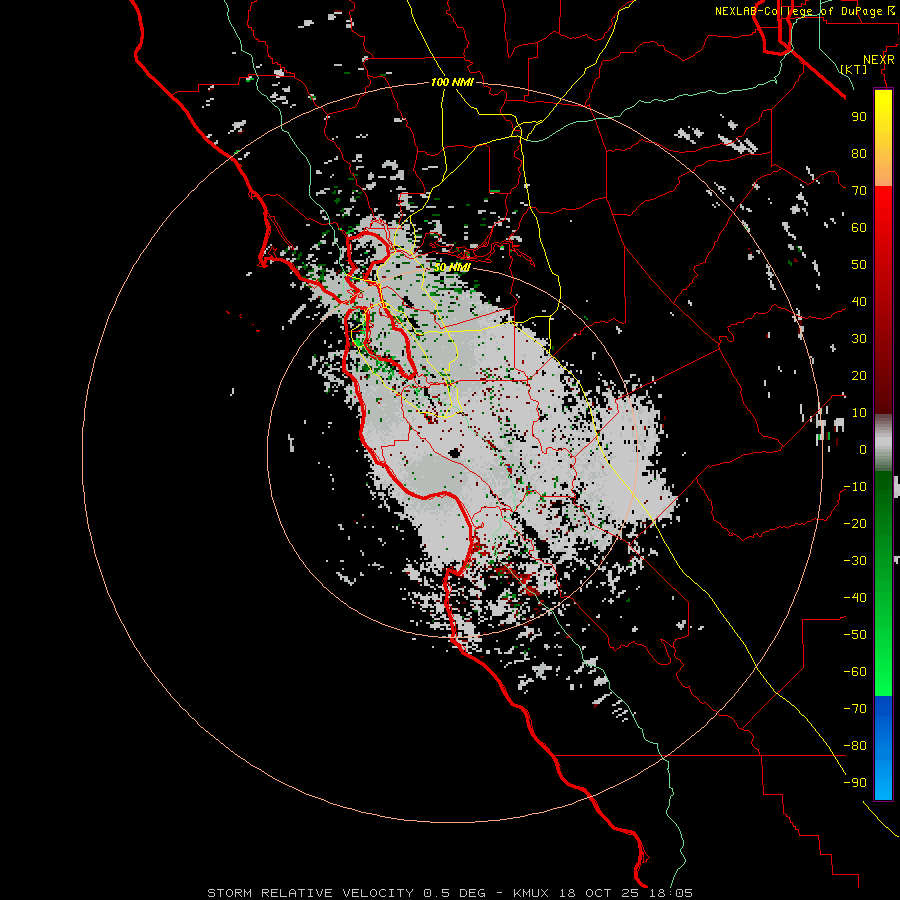Select the positive 20 scale value
The width and height of the screenshot is (900, 900).
(x=859, y=375)
